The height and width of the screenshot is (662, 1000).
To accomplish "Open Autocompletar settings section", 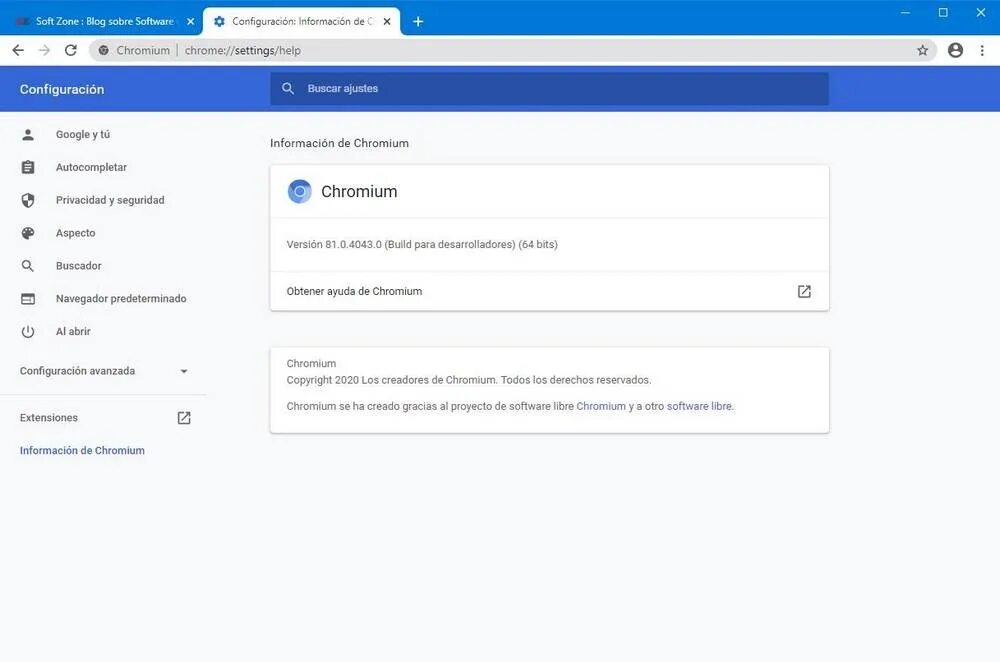I will 91,167.
